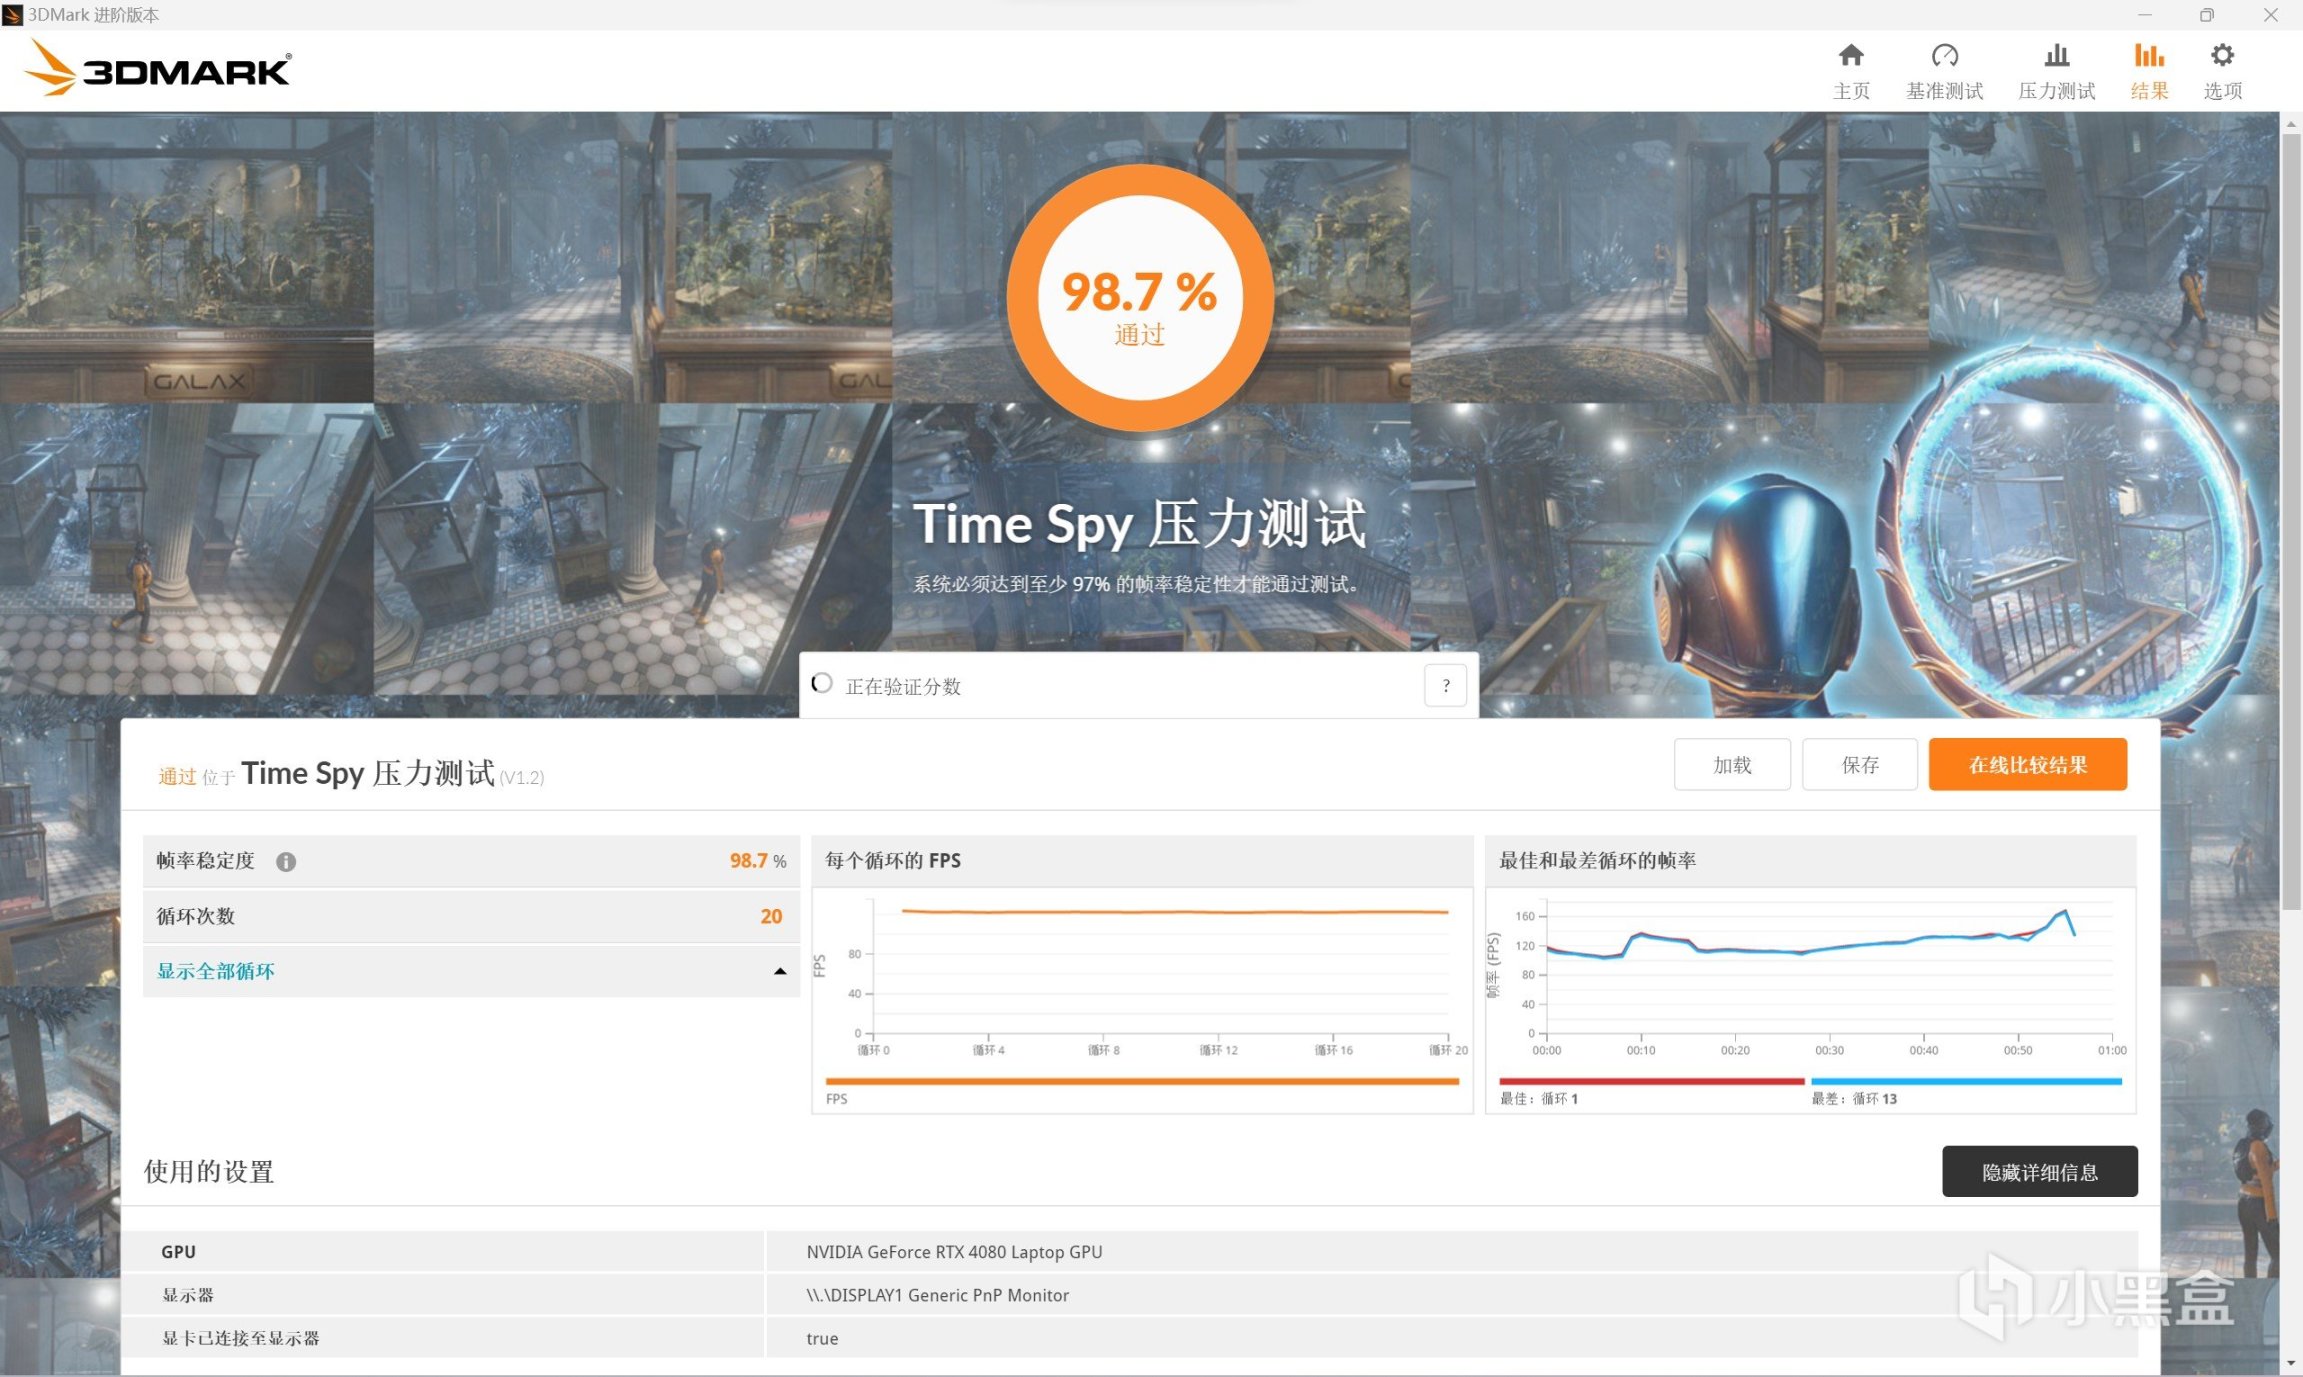
Task: Open Options (选项) gear icon
Action: coord(2222,56)
